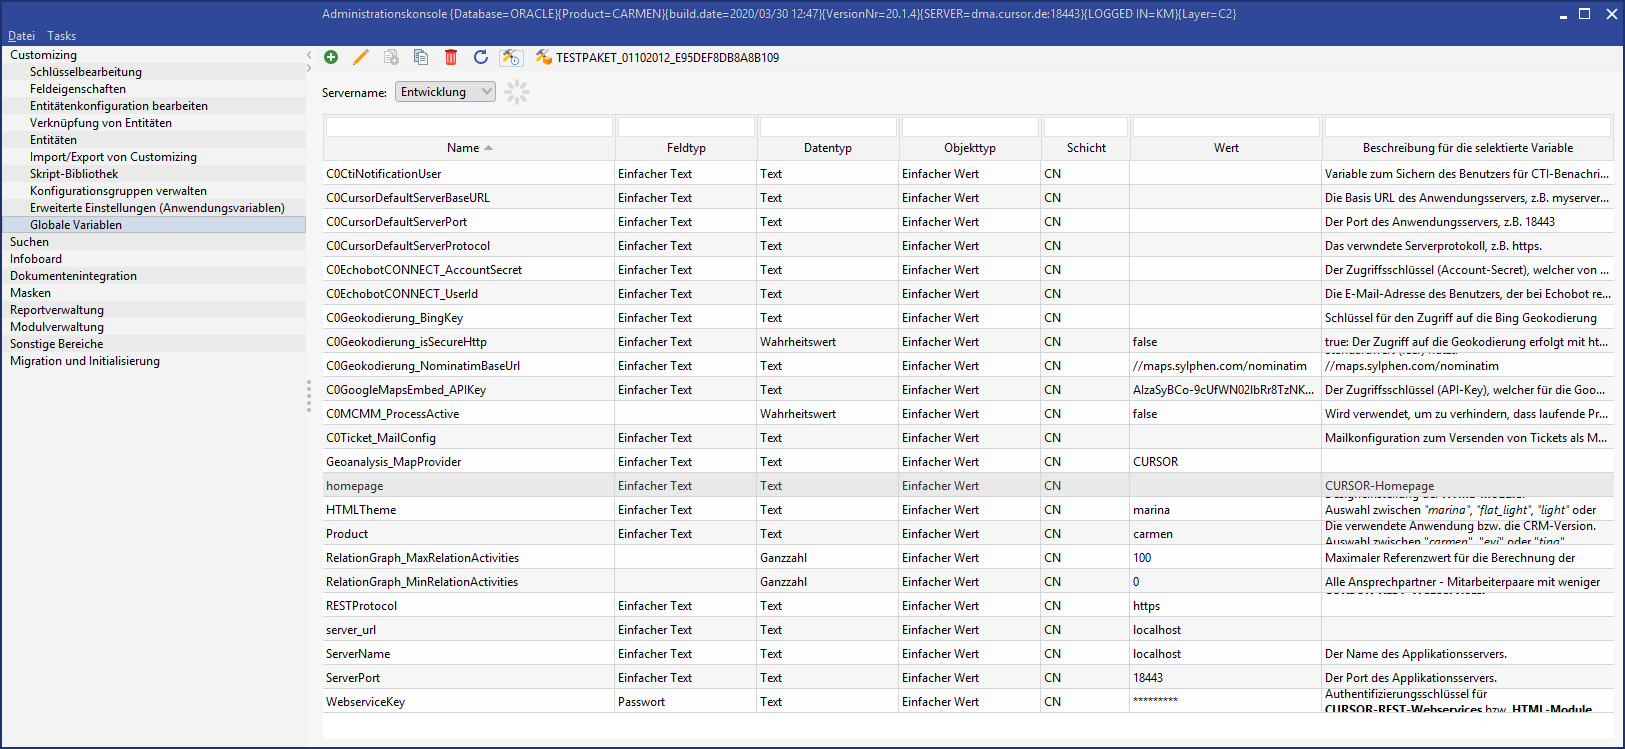Click the Wert column header
Screen dimensions: 1625x749
point(1226,148)
